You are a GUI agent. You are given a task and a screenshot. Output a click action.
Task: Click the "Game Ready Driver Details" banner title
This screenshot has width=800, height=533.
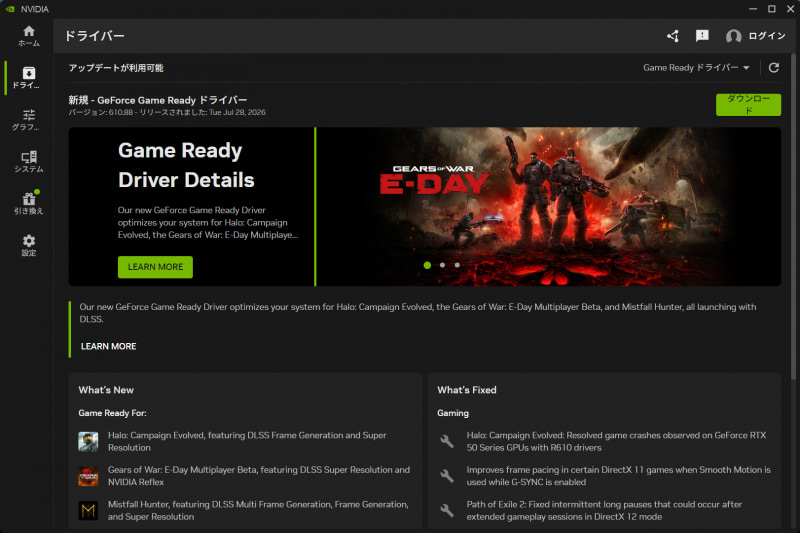click(x=186, y=165)
